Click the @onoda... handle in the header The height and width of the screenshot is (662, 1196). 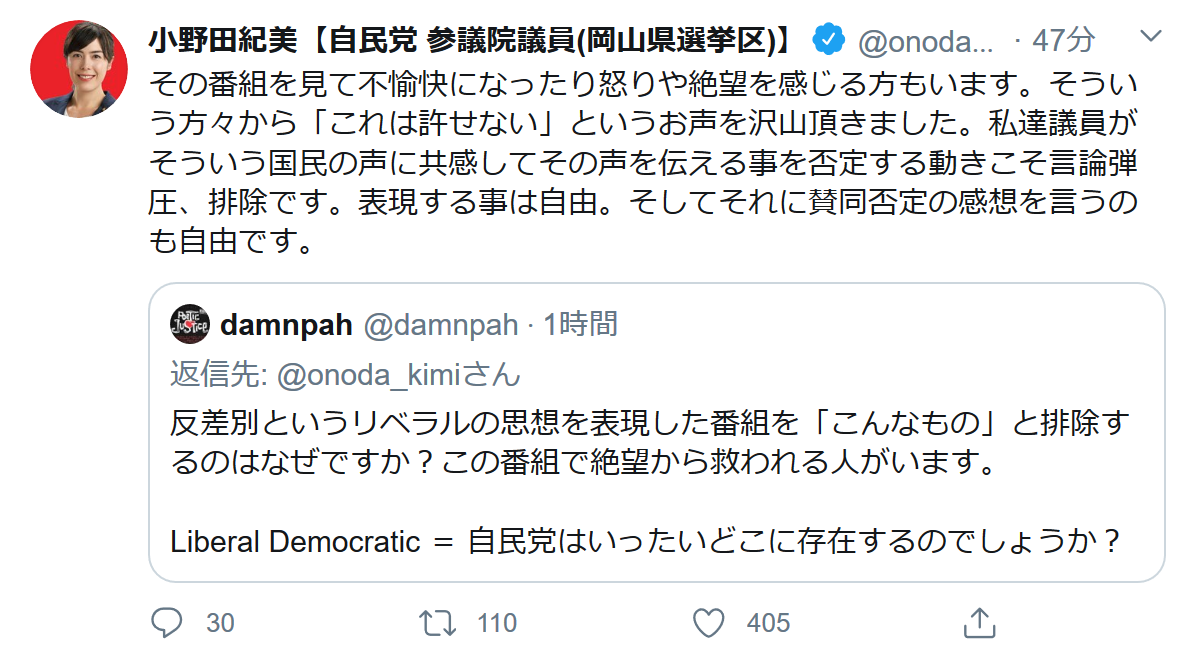point(925,40)
